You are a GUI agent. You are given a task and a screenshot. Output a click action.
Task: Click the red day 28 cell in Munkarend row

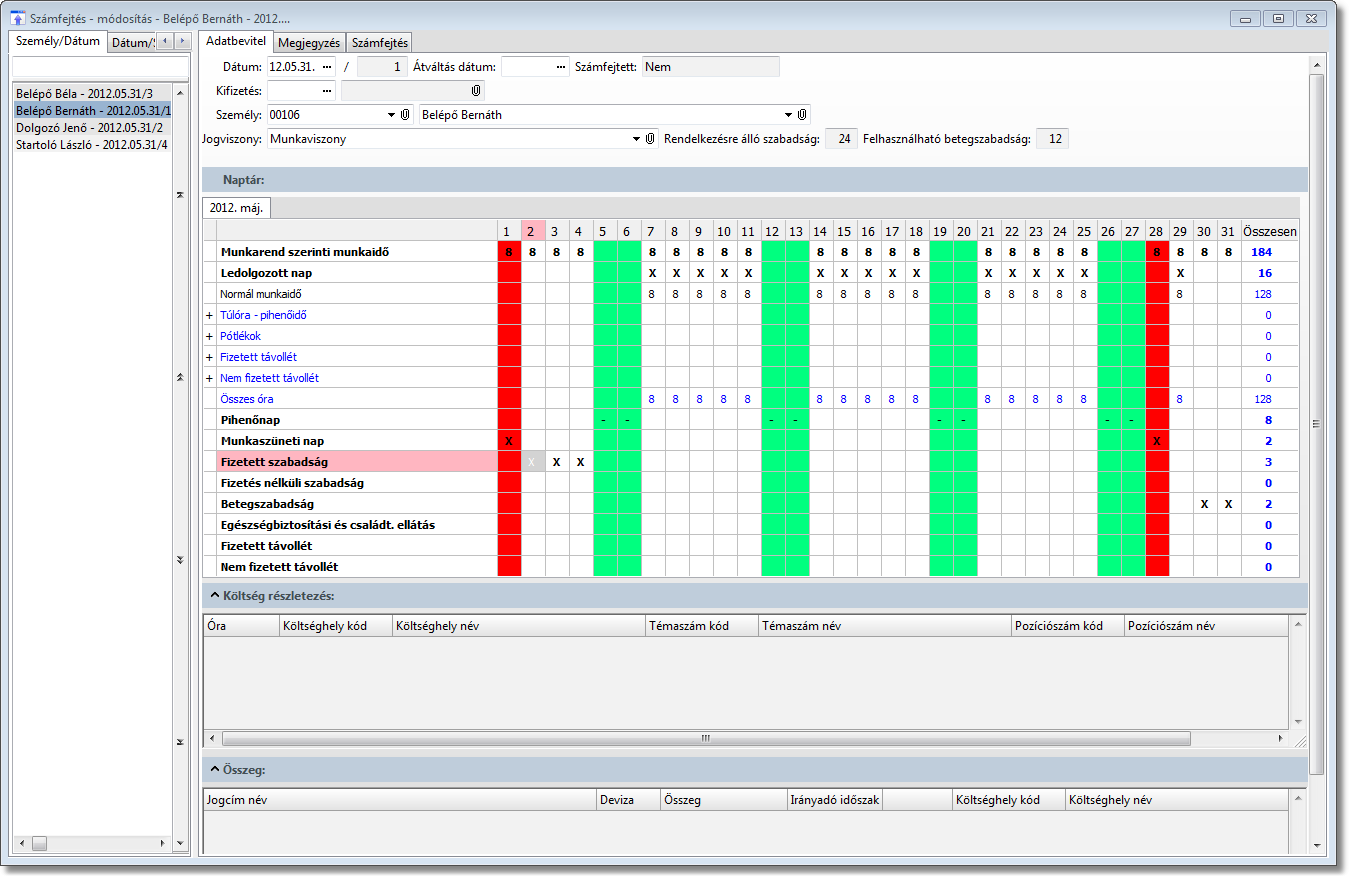(x=1157, y=252)
